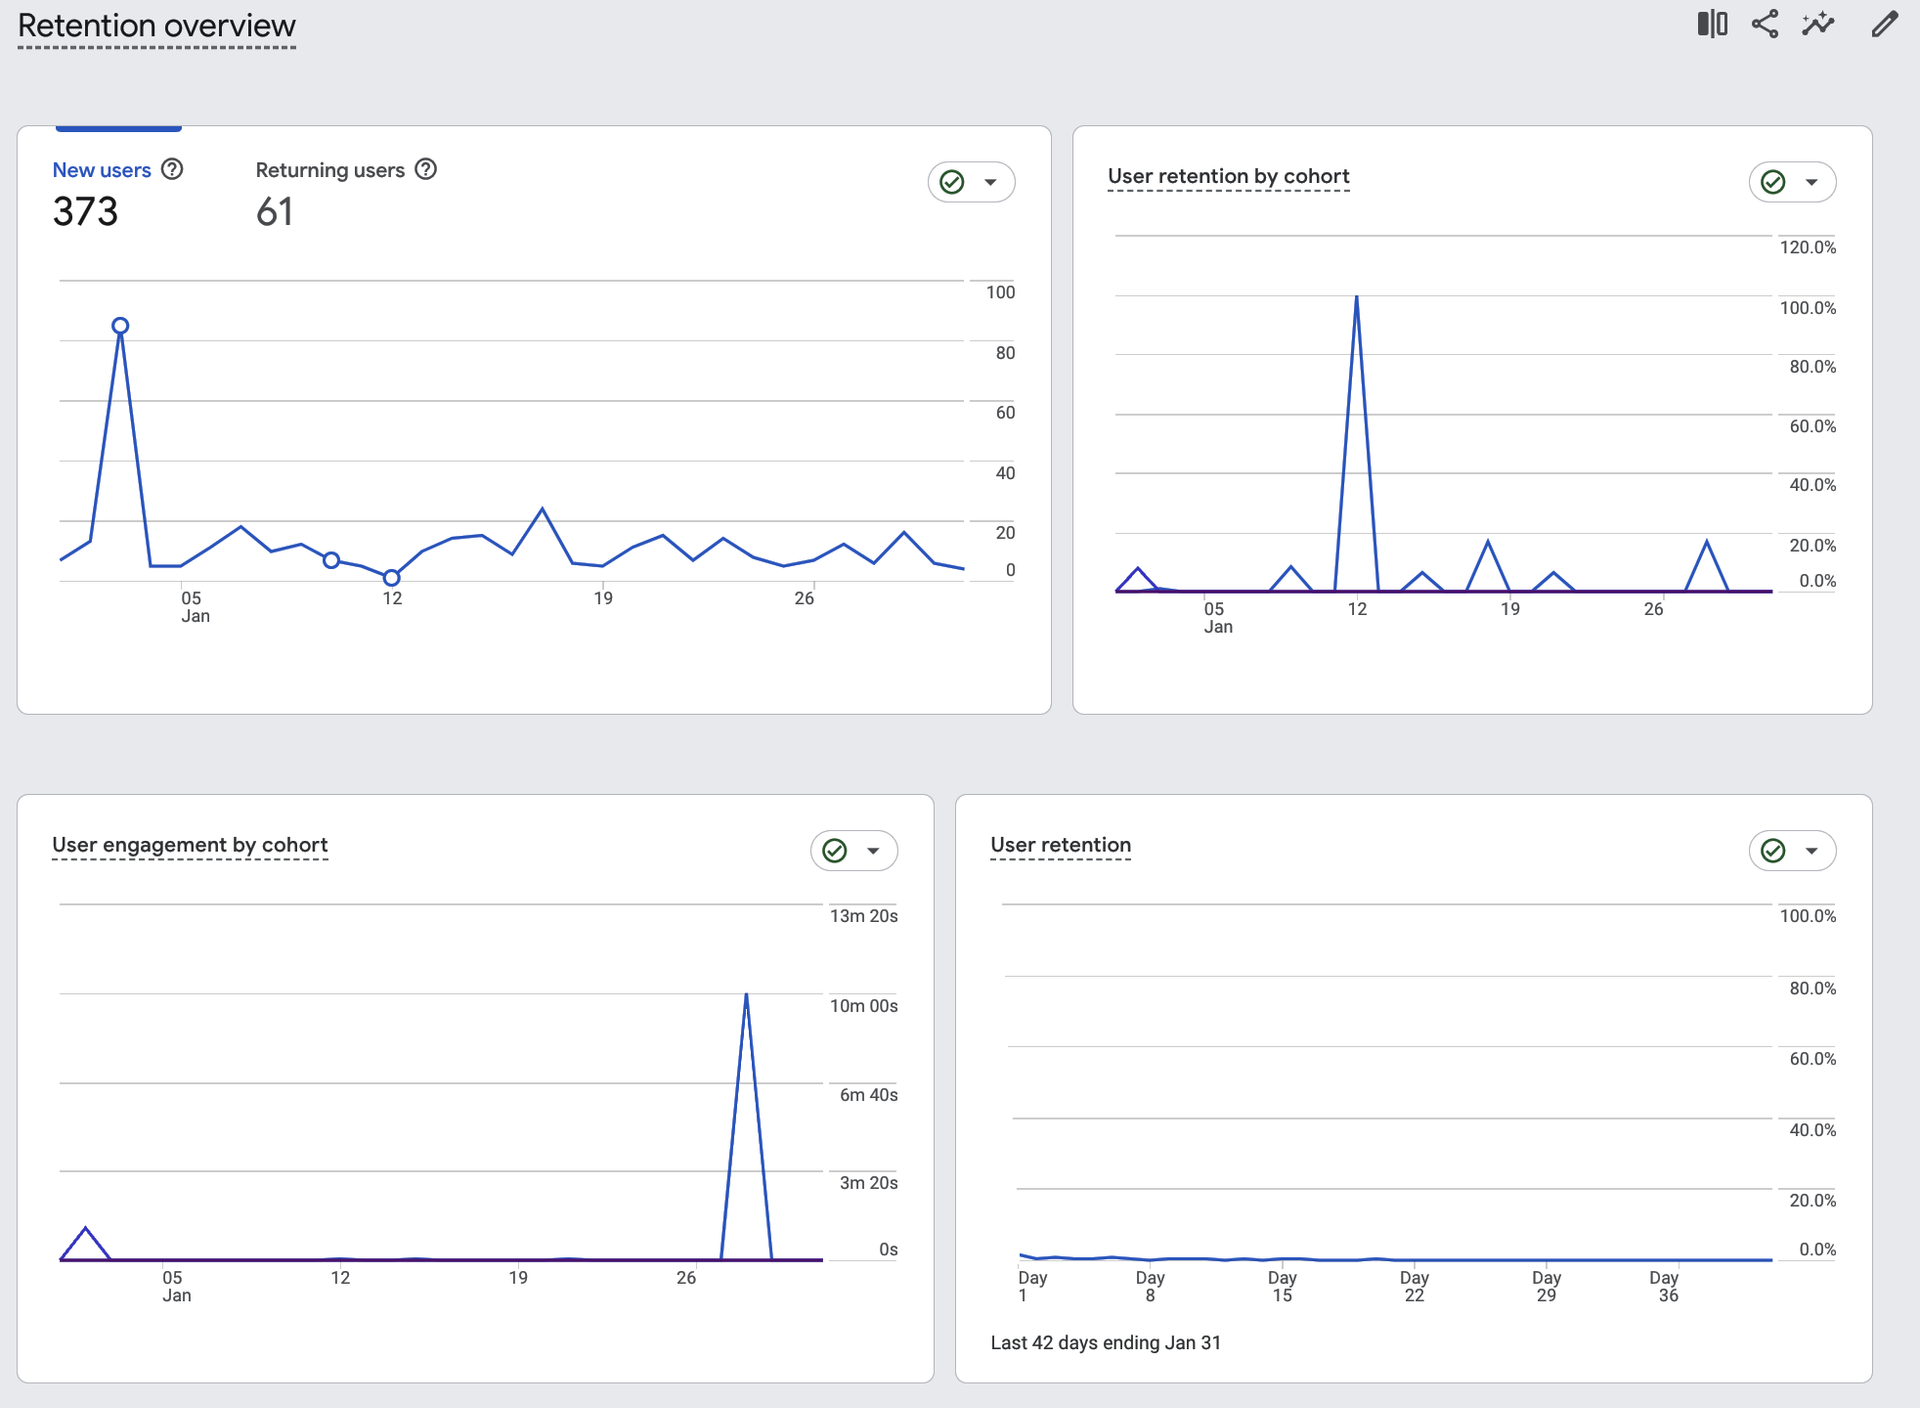Click the share report icon
The height and width of the screenshot is (1408, 1920).
1765,24
